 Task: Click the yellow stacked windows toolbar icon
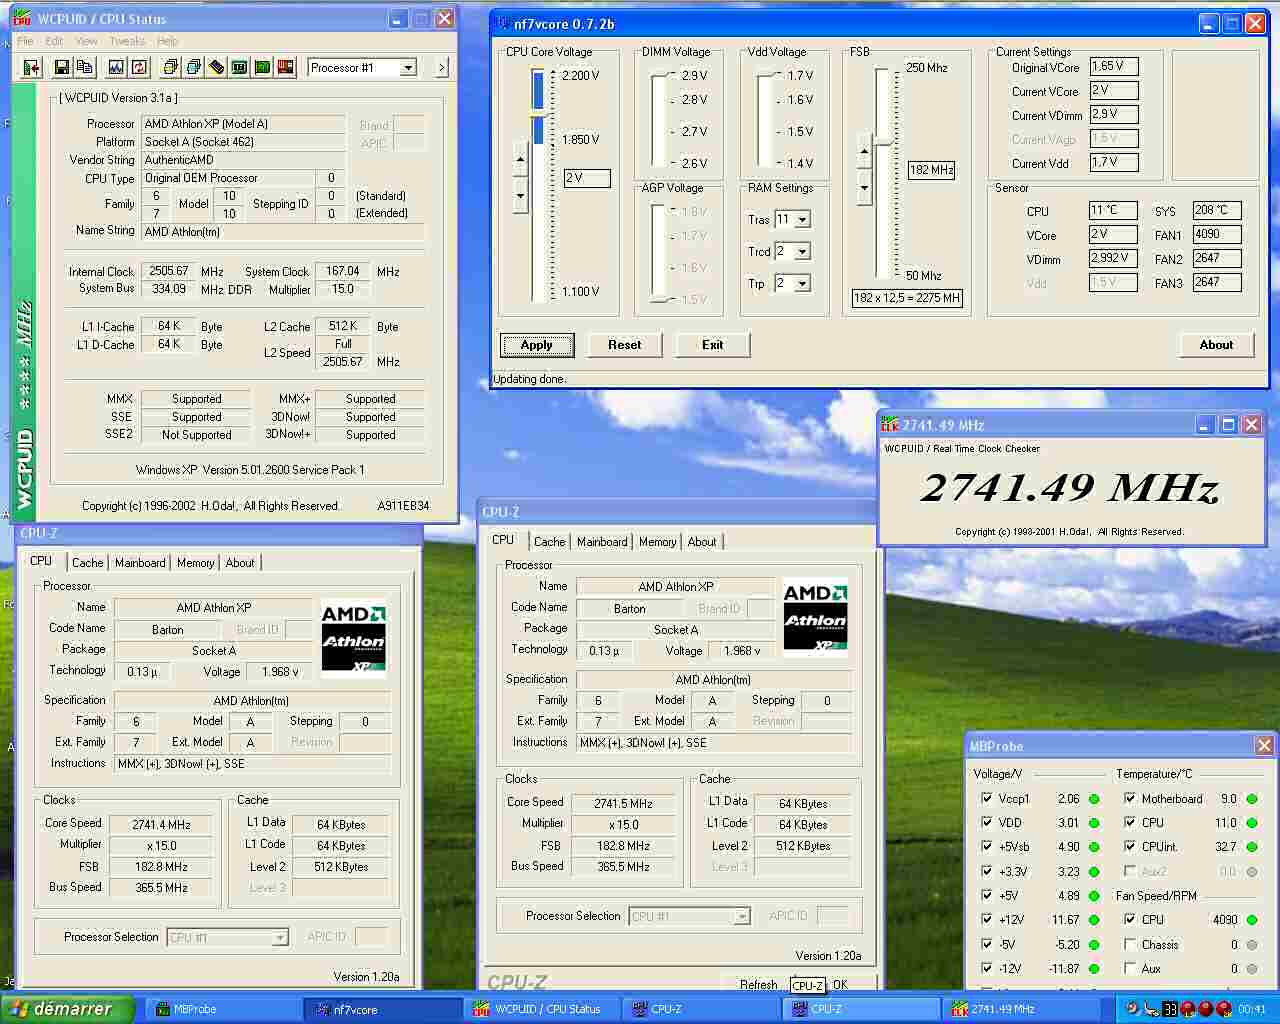click(170, 67)
